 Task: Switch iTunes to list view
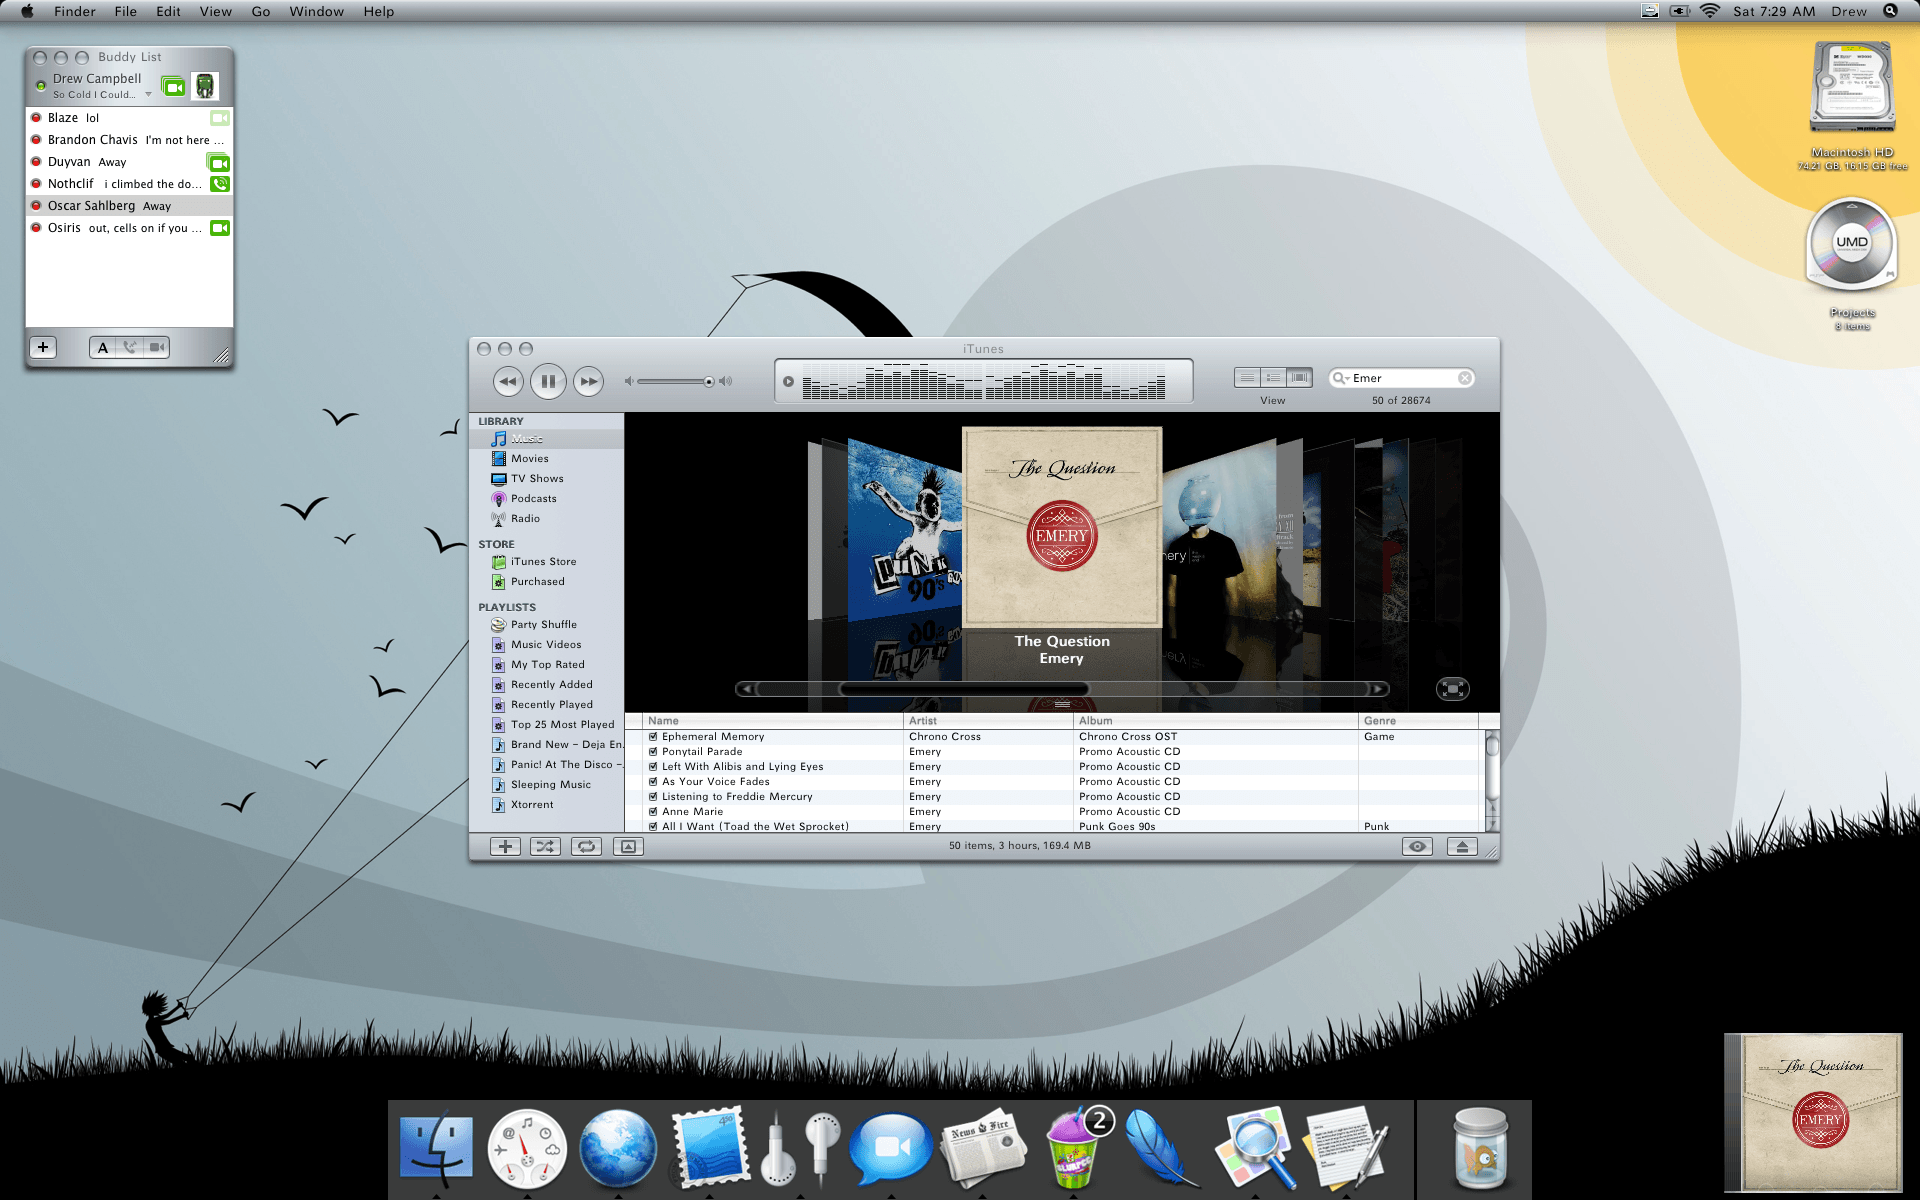tap(1247, 378)
